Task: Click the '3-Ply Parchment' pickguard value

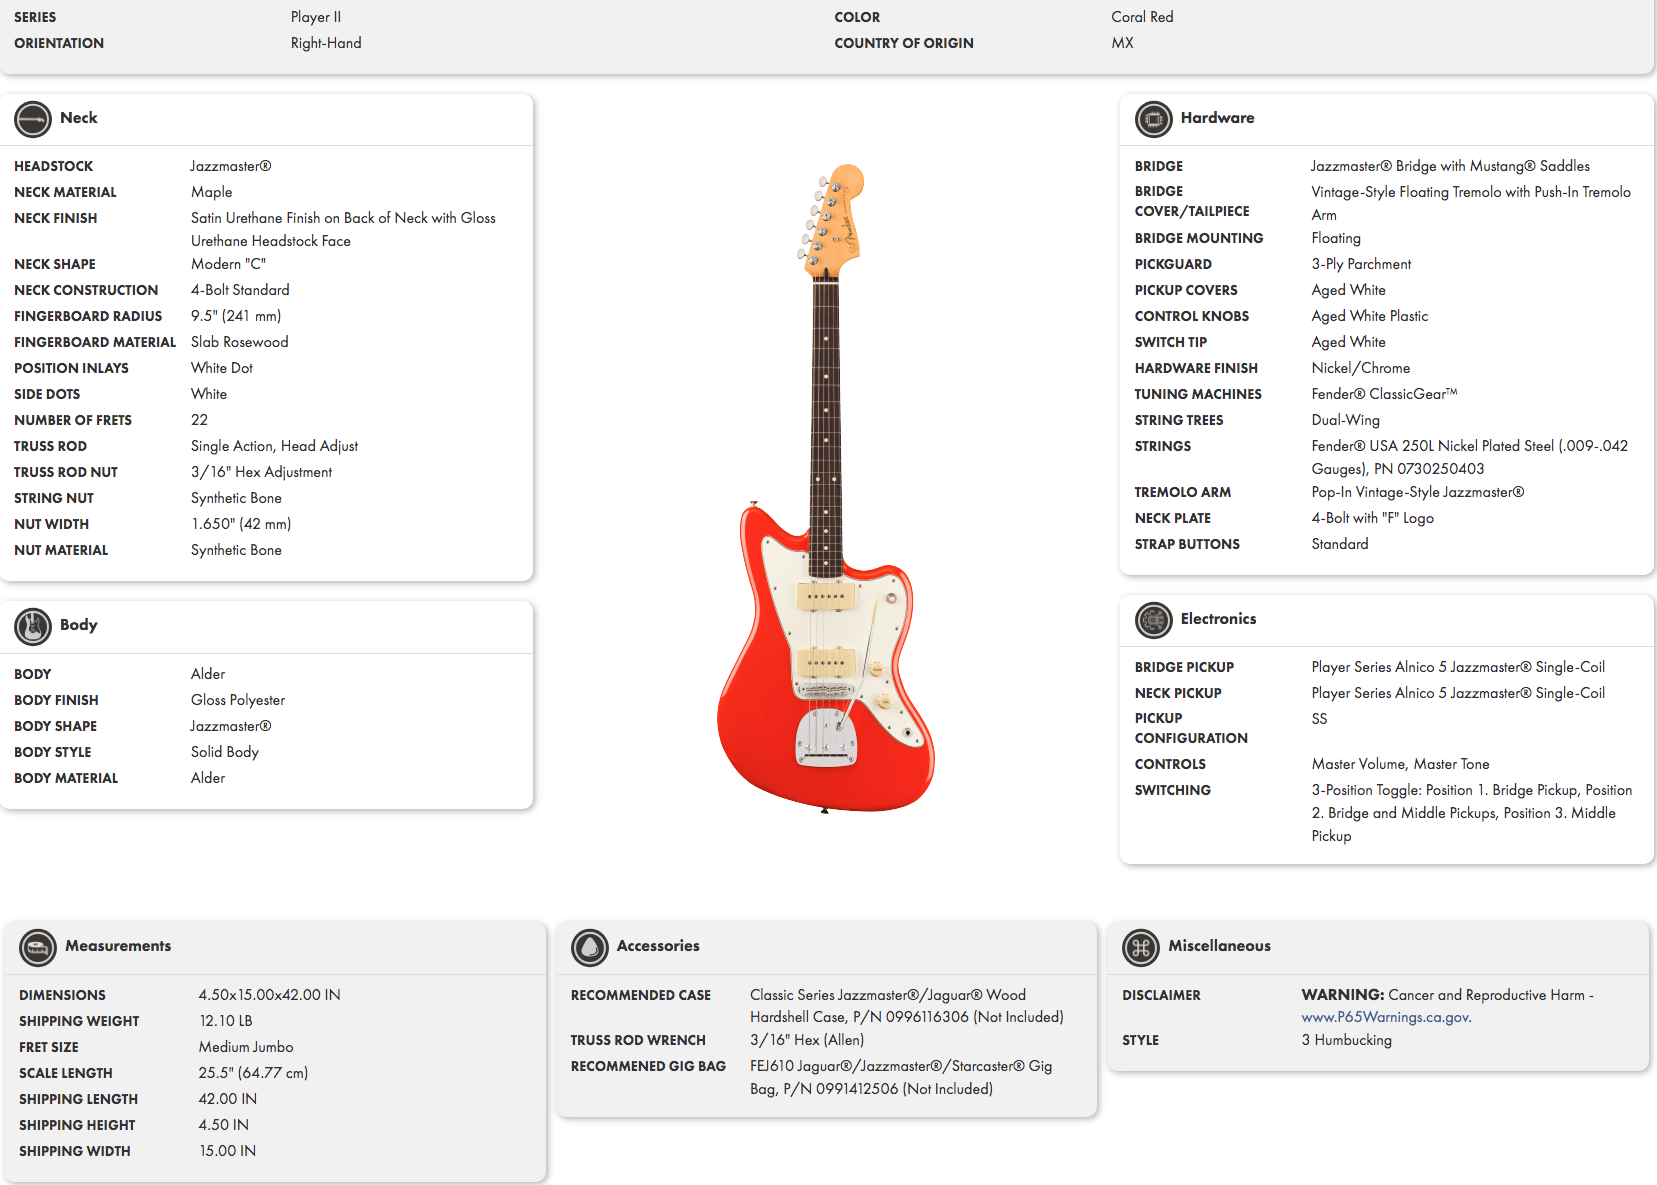Action: (x=1361, y=264)
